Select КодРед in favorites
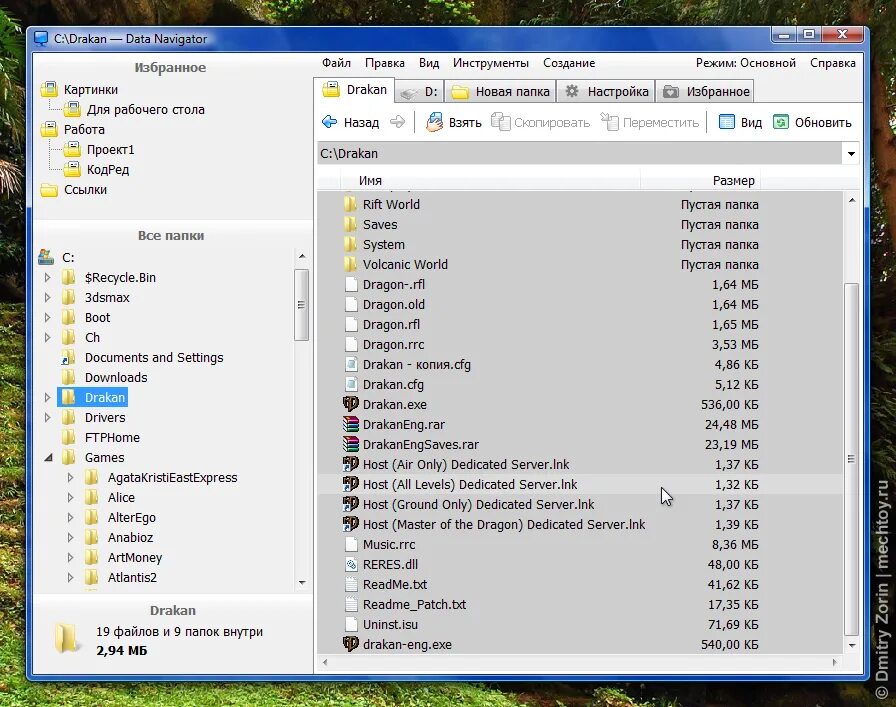This screenshot has width=896, height=707. (x=108, y=169)
